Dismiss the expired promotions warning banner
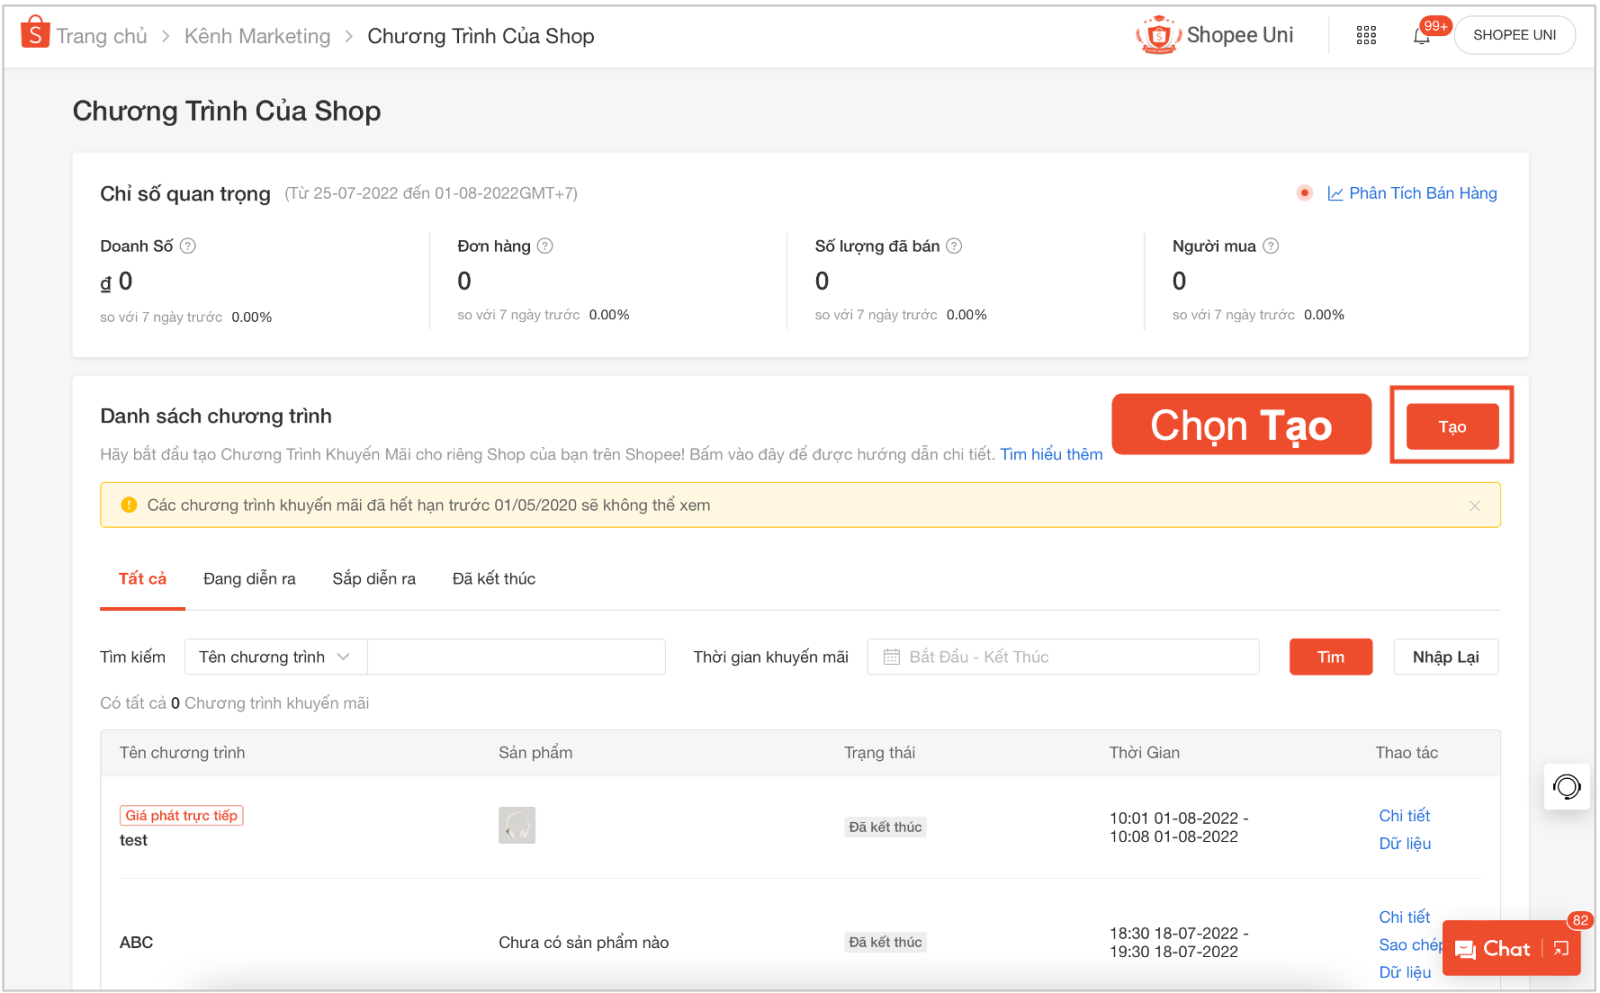Screen dimensions: 1600x993 pos(1475,505)
